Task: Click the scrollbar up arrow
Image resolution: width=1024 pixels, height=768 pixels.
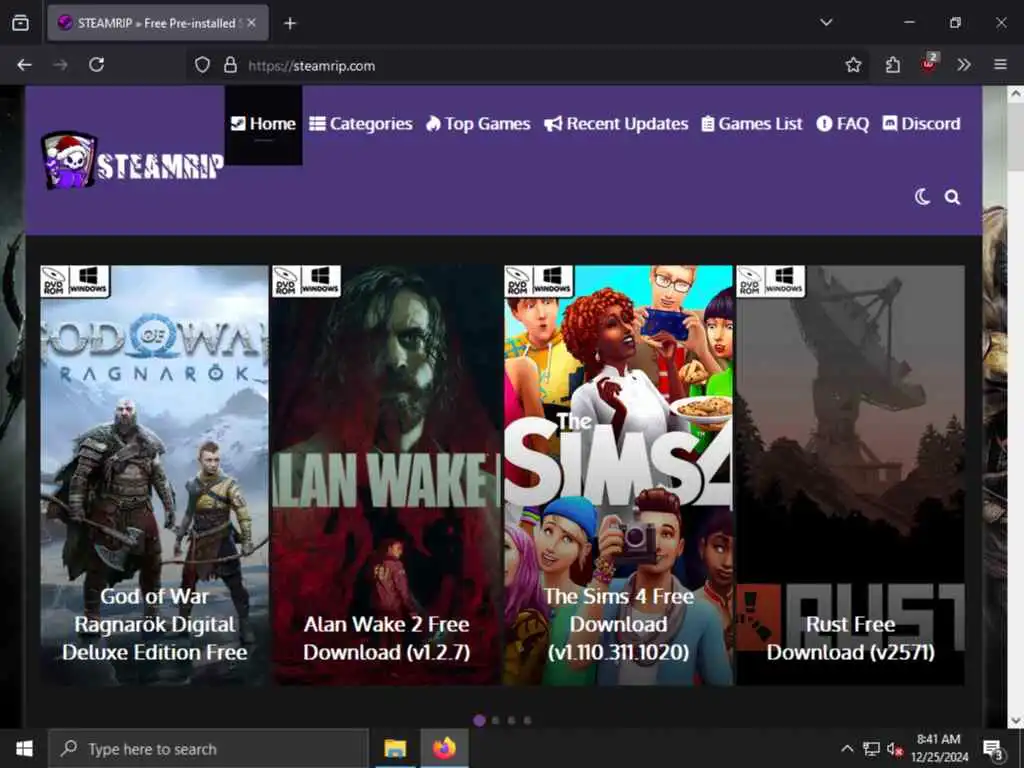Action: (x=1016, y=94)
